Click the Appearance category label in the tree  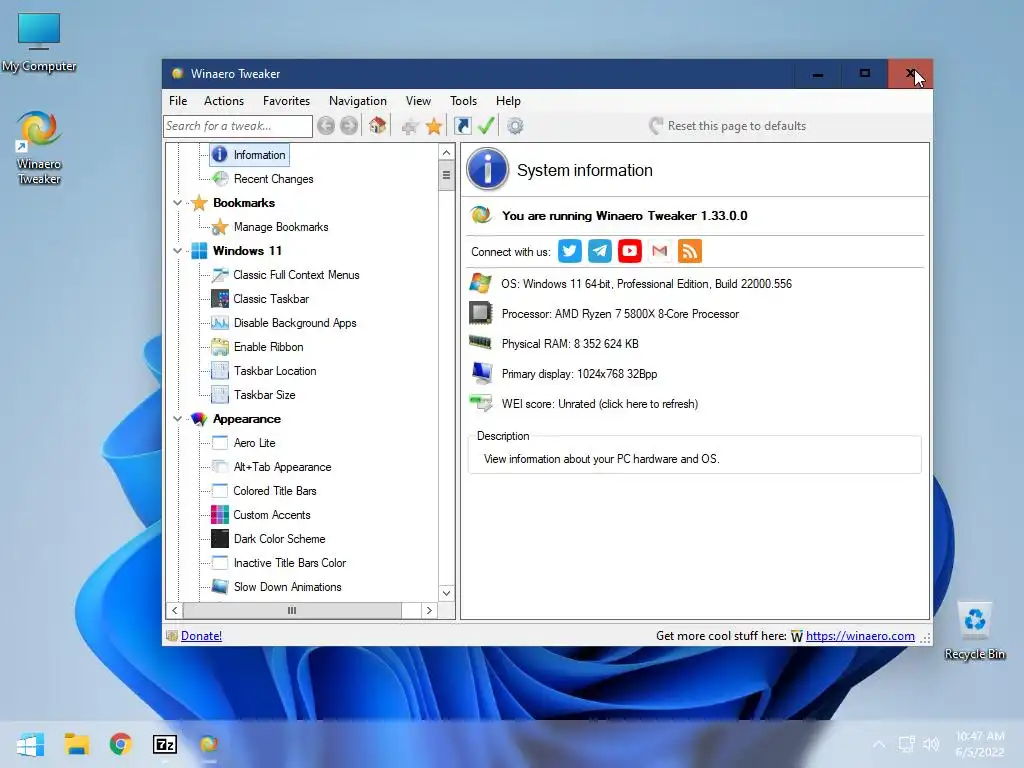246,419
